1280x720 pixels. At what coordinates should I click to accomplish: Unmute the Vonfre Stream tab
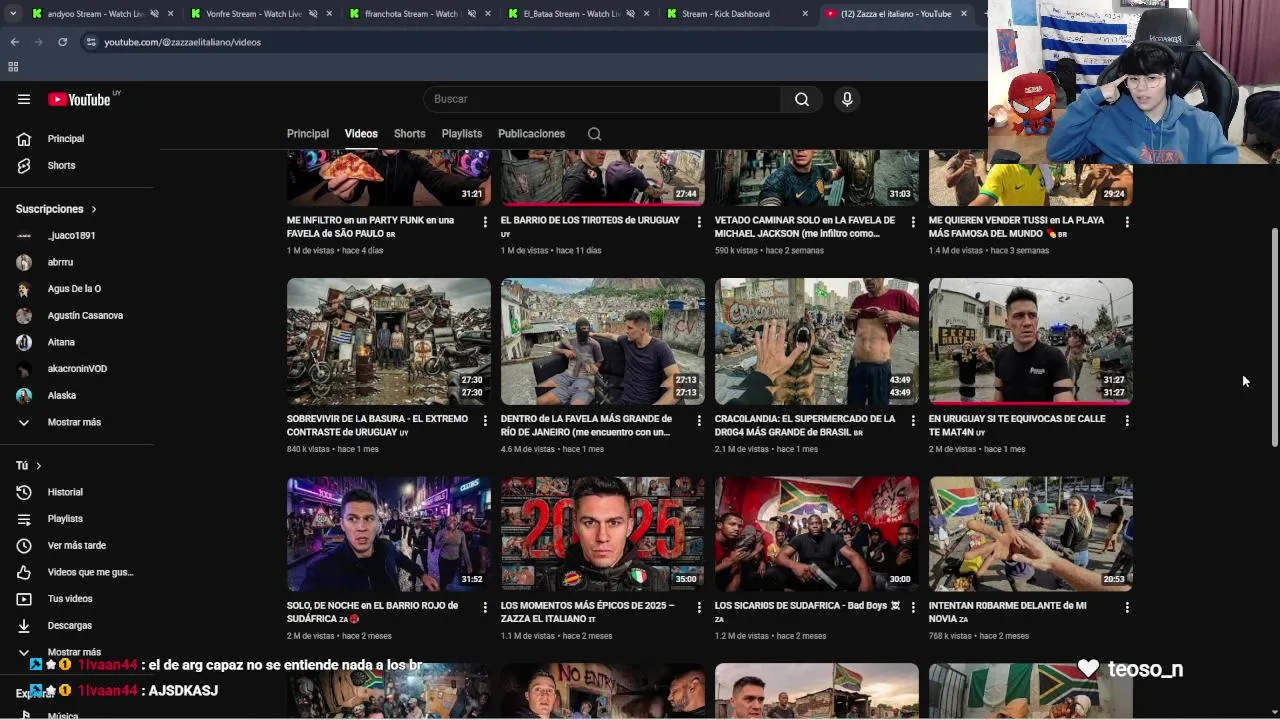(313, 14)
